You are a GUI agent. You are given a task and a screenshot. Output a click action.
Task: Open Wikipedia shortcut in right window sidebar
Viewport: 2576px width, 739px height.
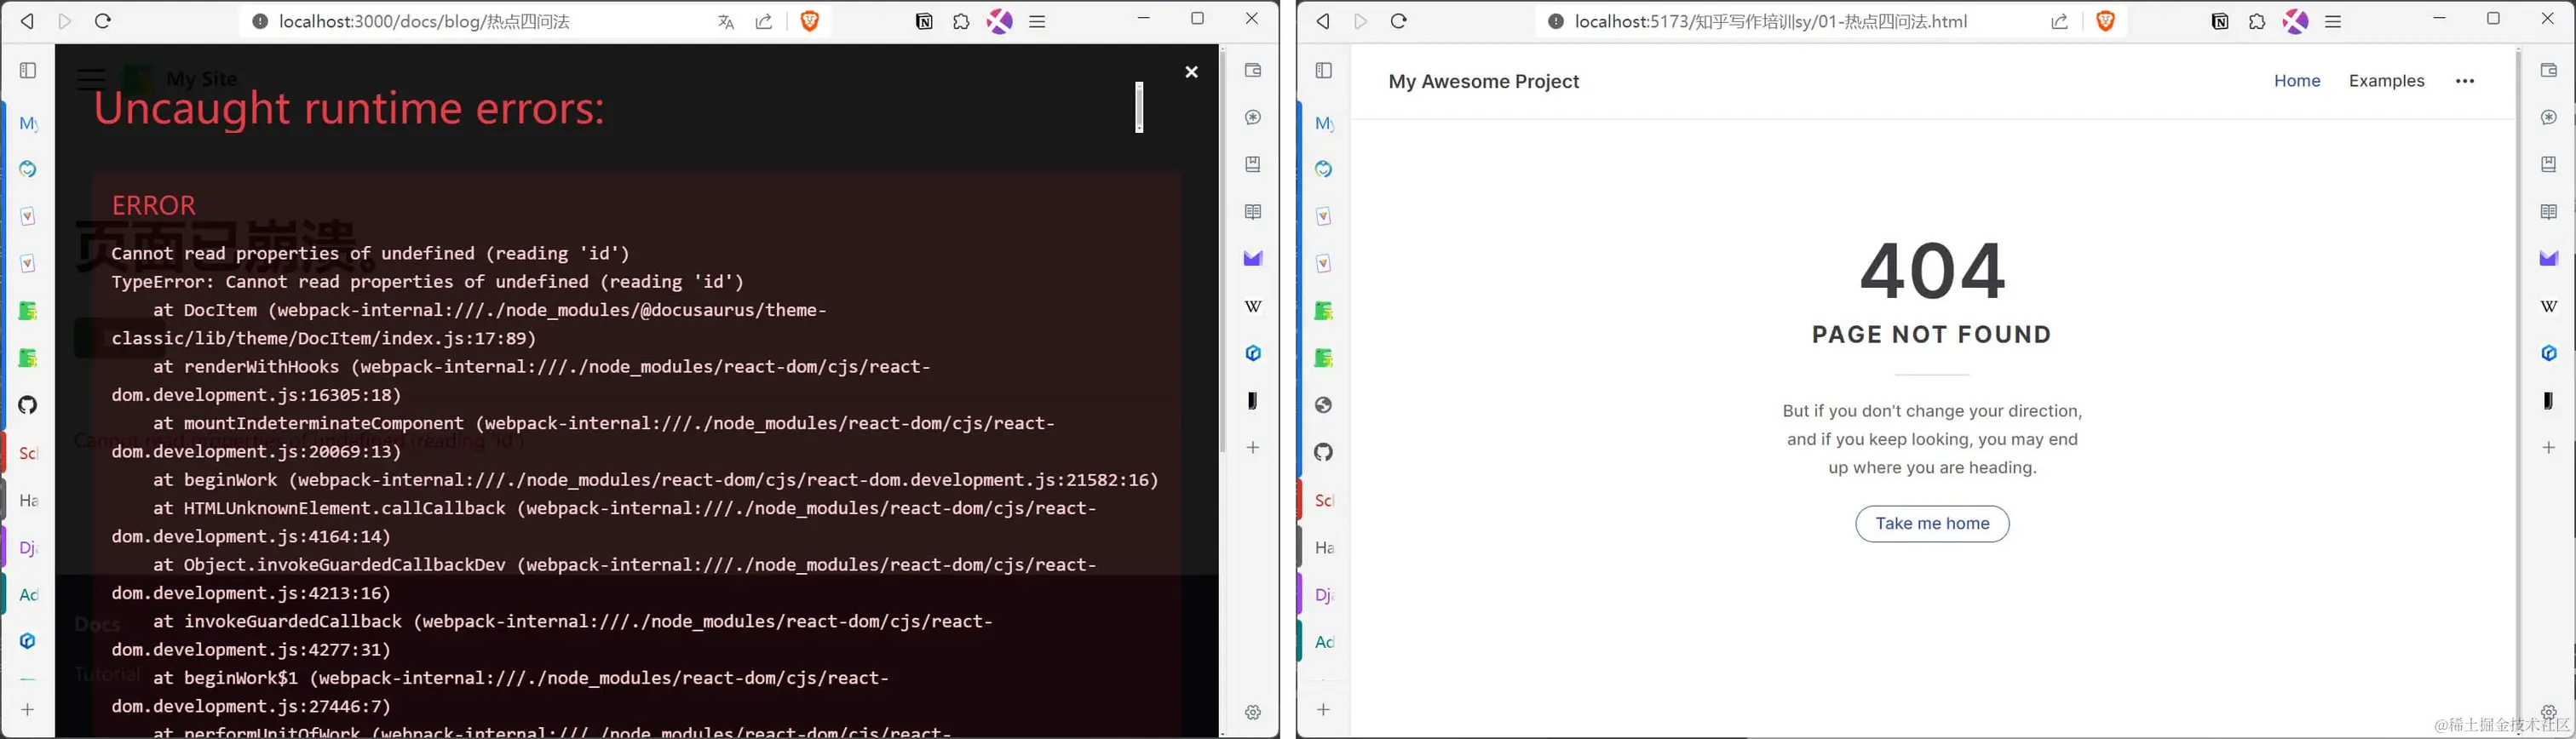click(x=2549, y=306)
